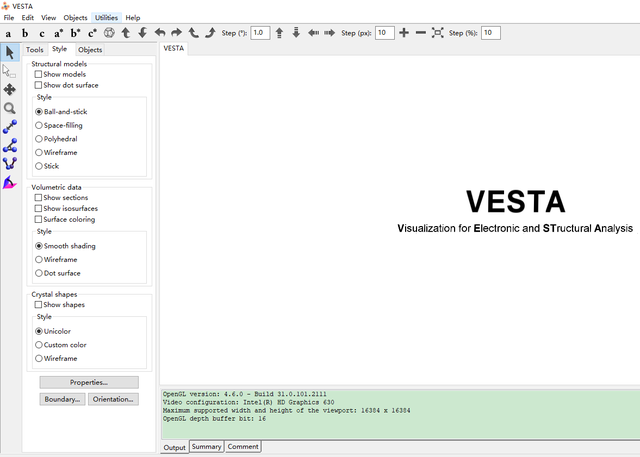Select Wireframe under Volumetric data

[x=39, y=260]
